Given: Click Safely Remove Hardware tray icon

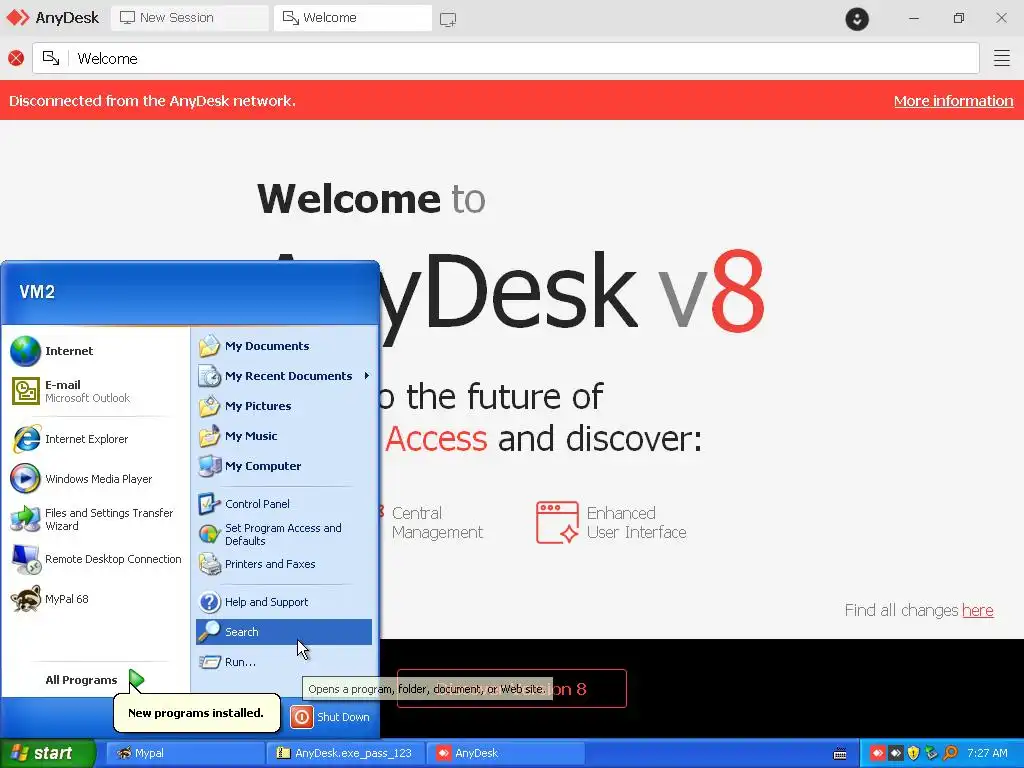Looking at the screenshot, I should [932, 754].
